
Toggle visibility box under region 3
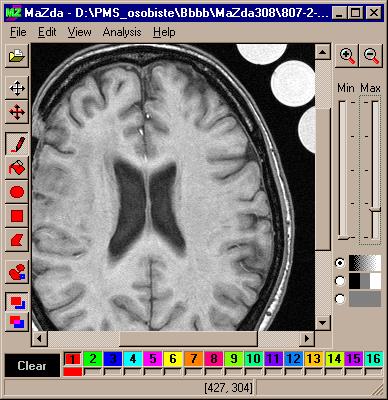(x=113, y=372)
